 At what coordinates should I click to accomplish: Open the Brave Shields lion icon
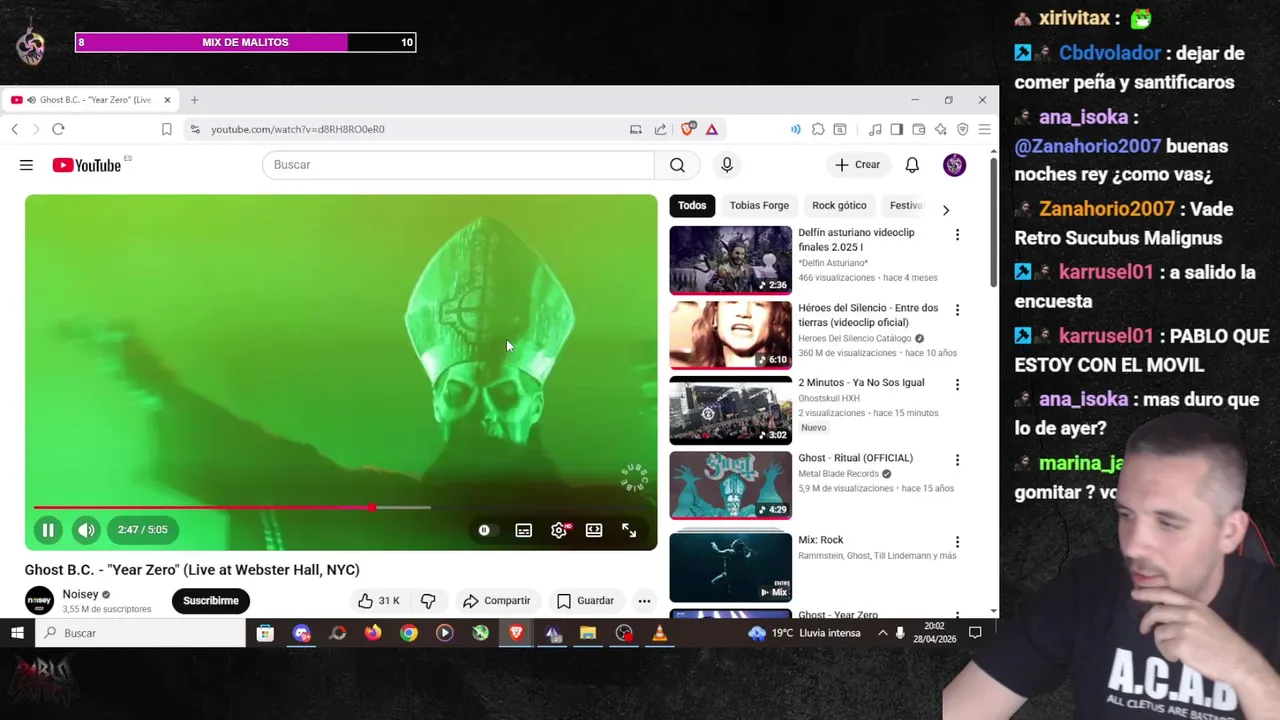coord(688,129)
